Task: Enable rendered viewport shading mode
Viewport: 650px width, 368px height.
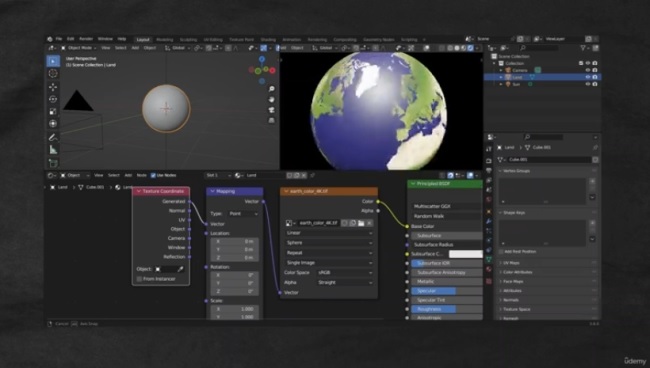Action: [x=470, y=48]
